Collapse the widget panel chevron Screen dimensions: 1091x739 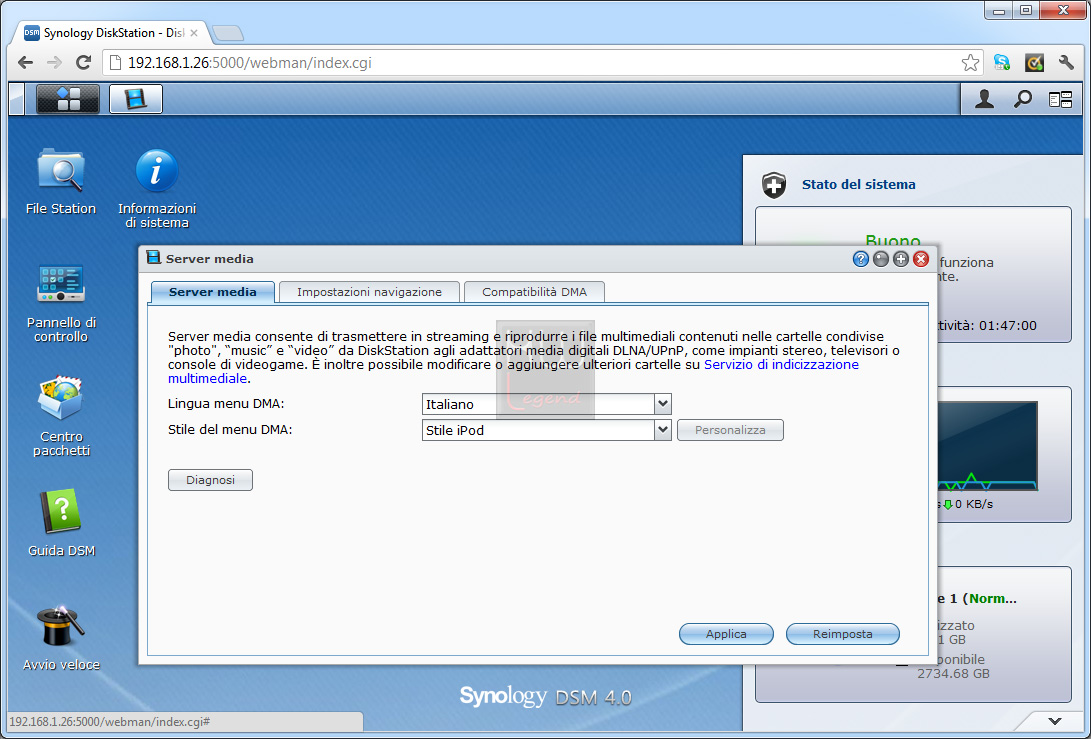click(x=1056, y=722)
